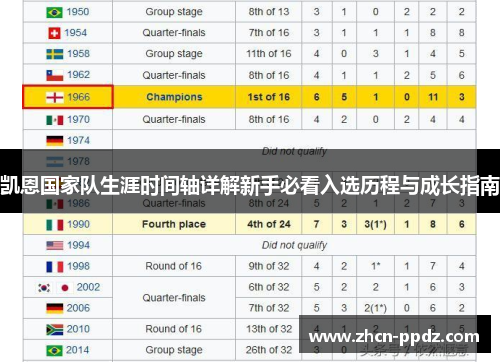Image resolution: width=500 pixels, height=362 pixels.
Task: Select the "3(1*)" draws cell in 1990 row
Action: (375, 224)
